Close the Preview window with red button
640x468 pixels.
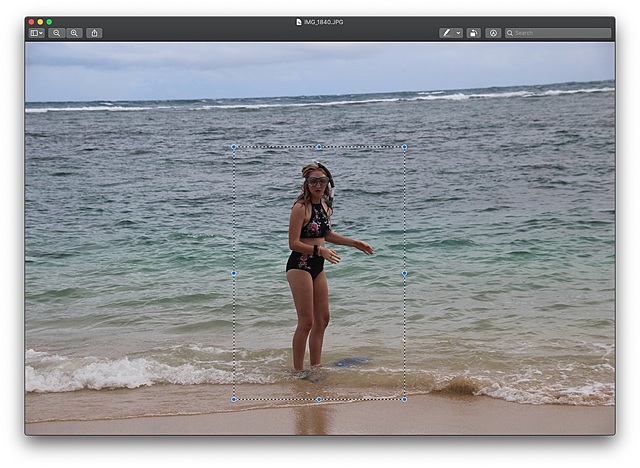31,22
